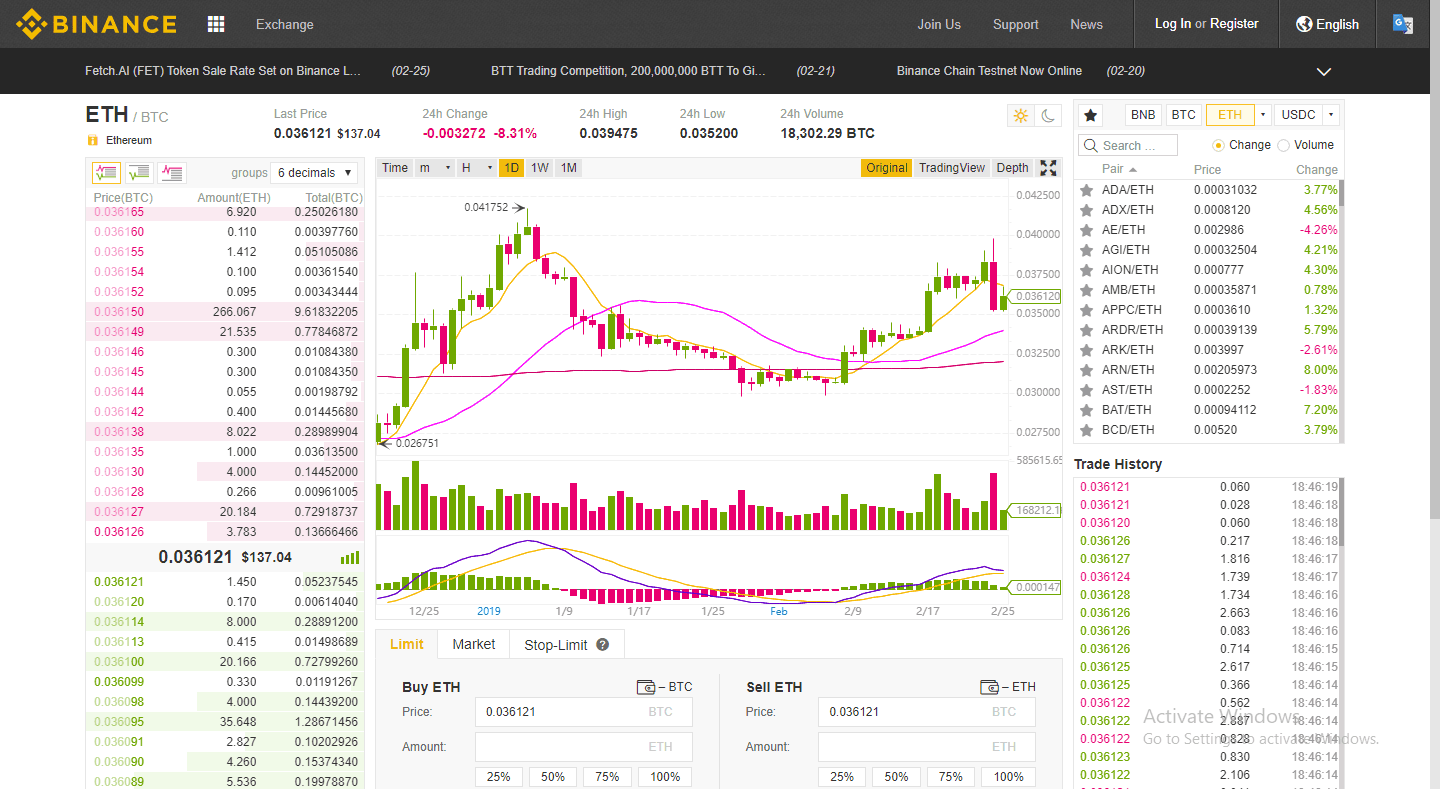Click the Buy ETH Amount field
The width and height of the screenshot is (1440, 789).
pyautogui.click(x=583, y=747)
